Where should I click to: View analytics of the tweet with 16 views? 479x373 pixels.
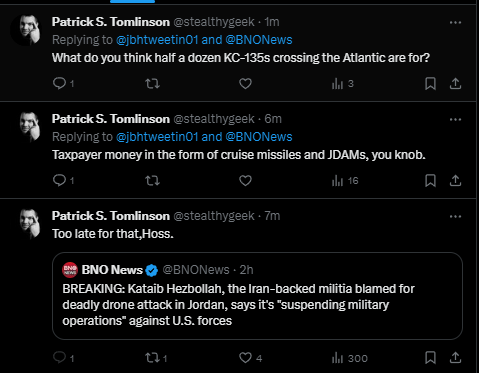[345, 181]
